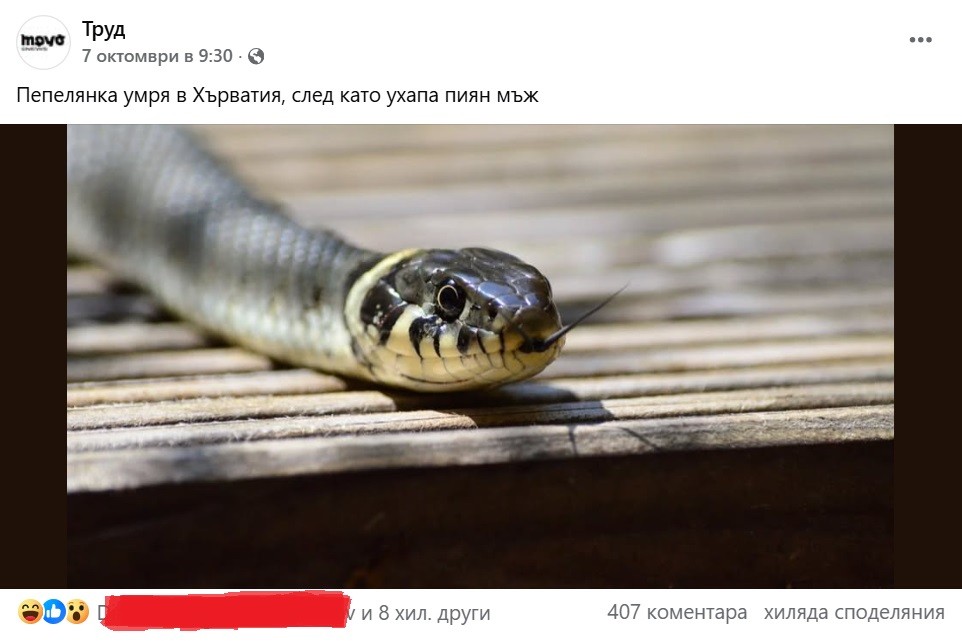This screenshot has height=641, width=962.
Task: Click the right black letterbox bar of photo
Action: click(x=928, y=356)
